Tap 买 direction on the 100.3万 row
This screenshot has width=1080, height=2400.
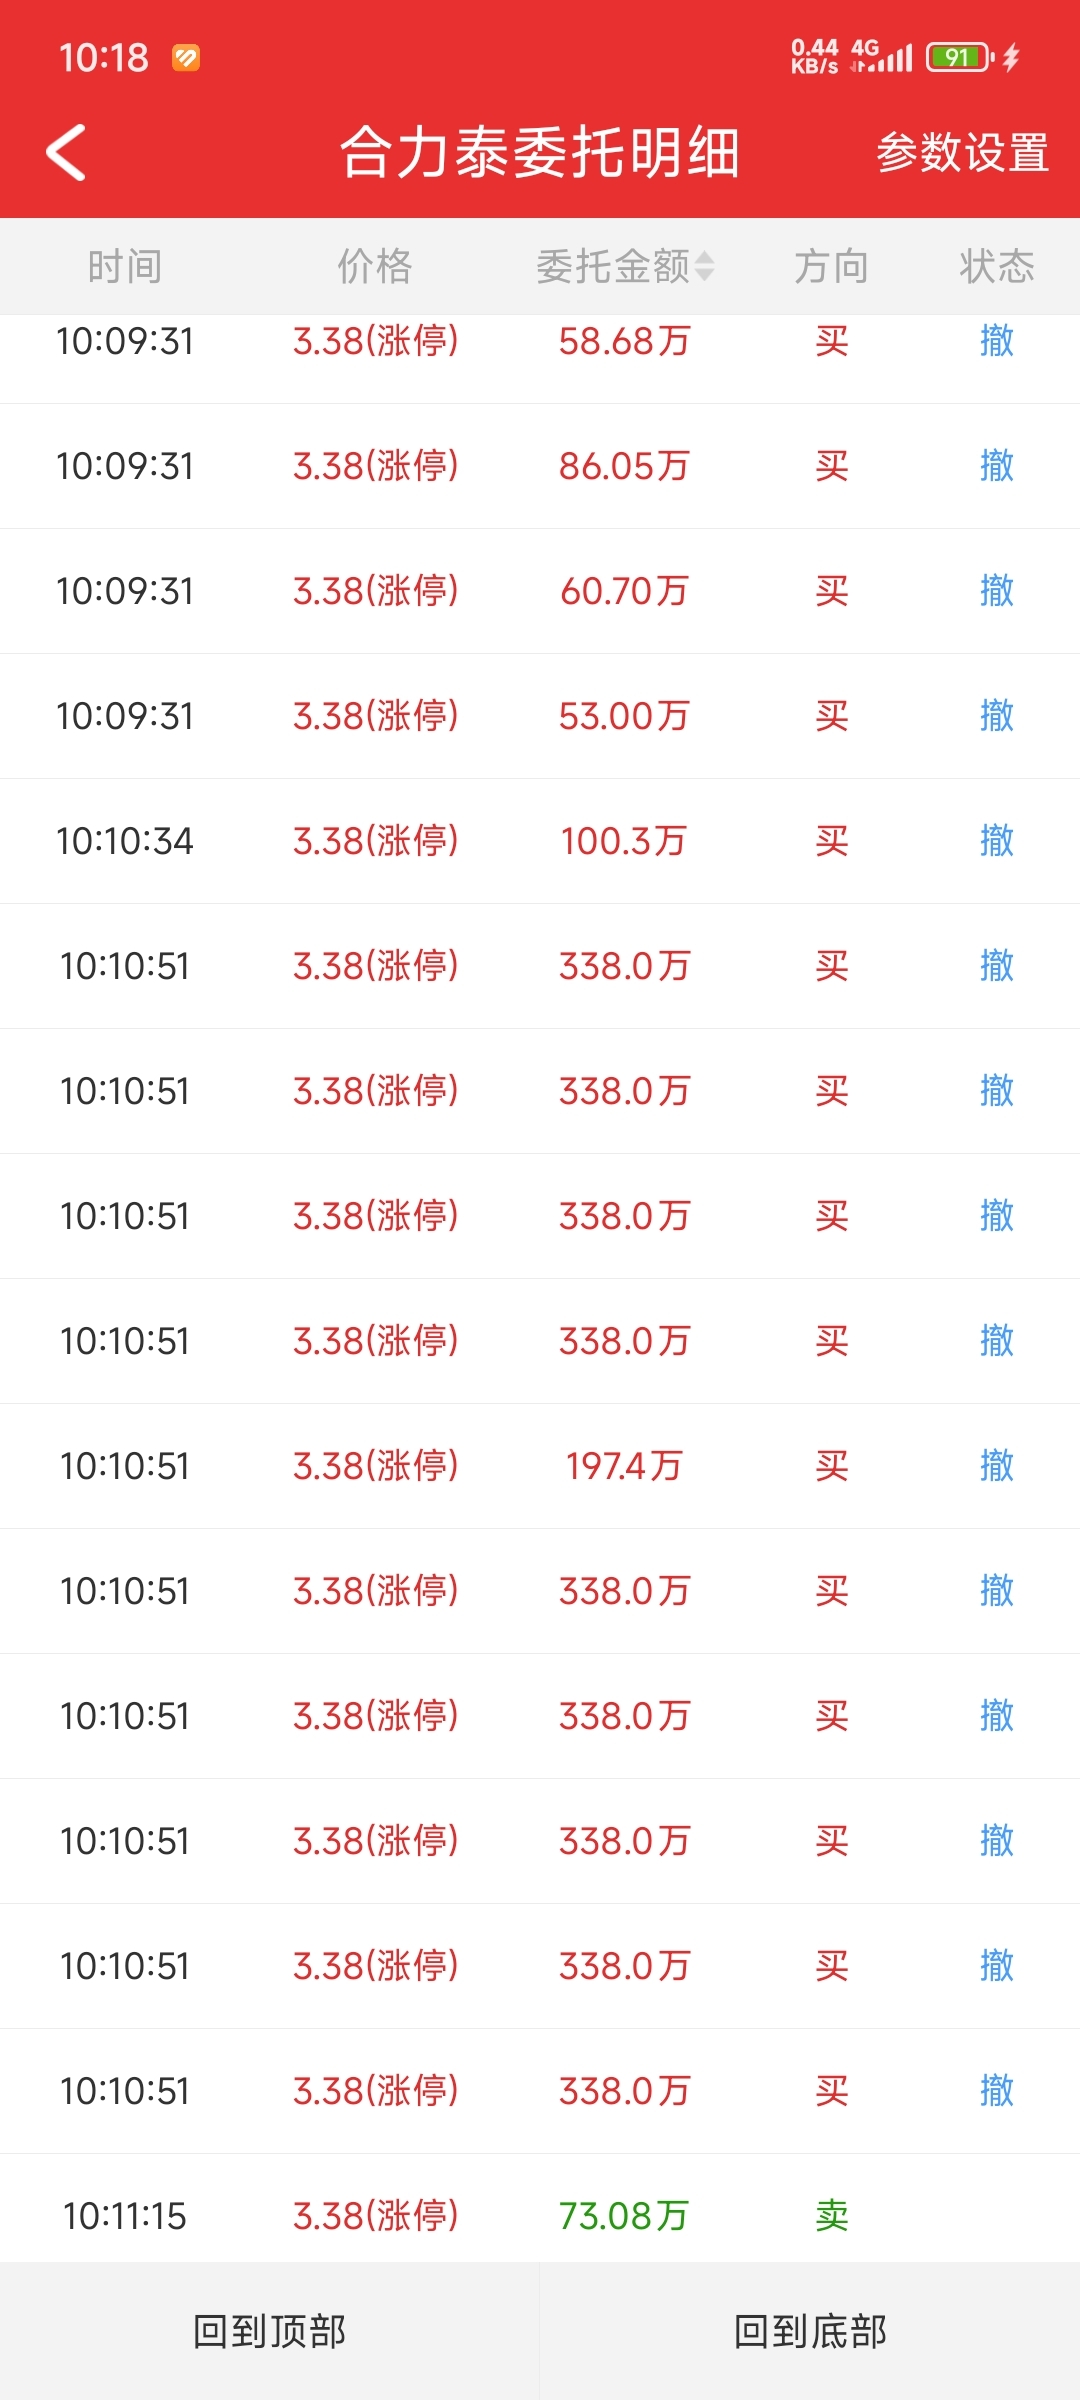pyautogui.click(x=832, y=841)
